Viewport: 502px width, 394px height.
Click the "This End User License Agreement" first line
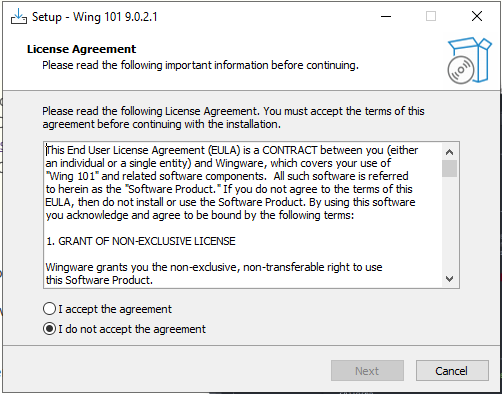[232, 150]
